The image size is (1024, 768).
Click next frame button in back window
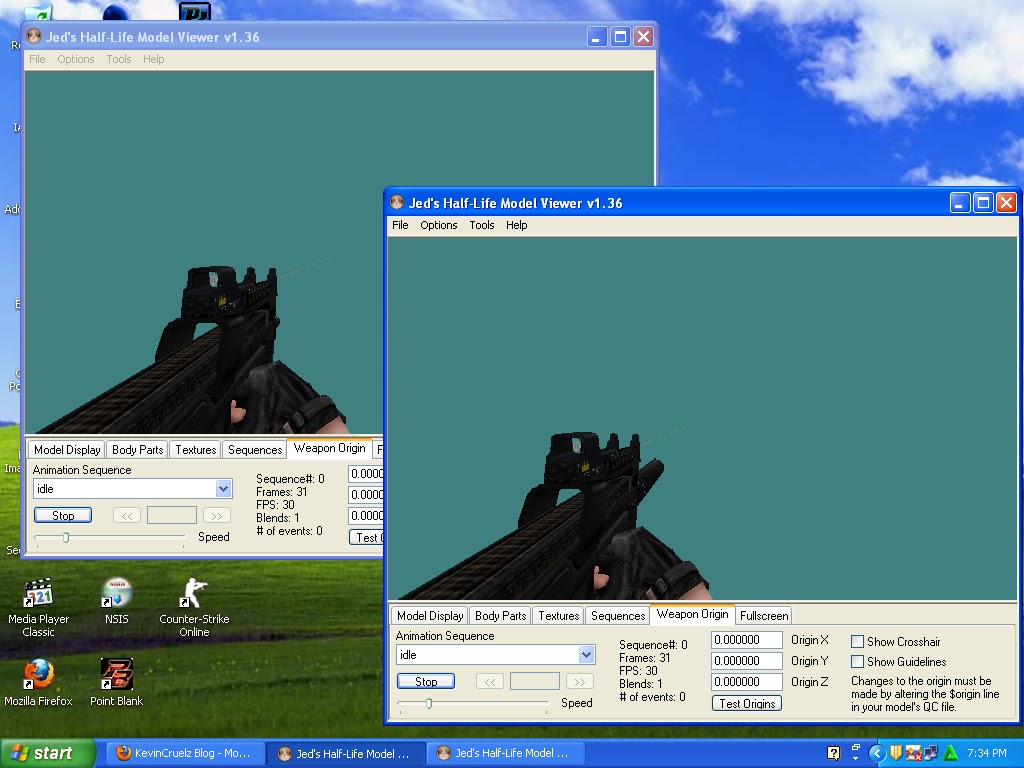click(x=216, y=515)
